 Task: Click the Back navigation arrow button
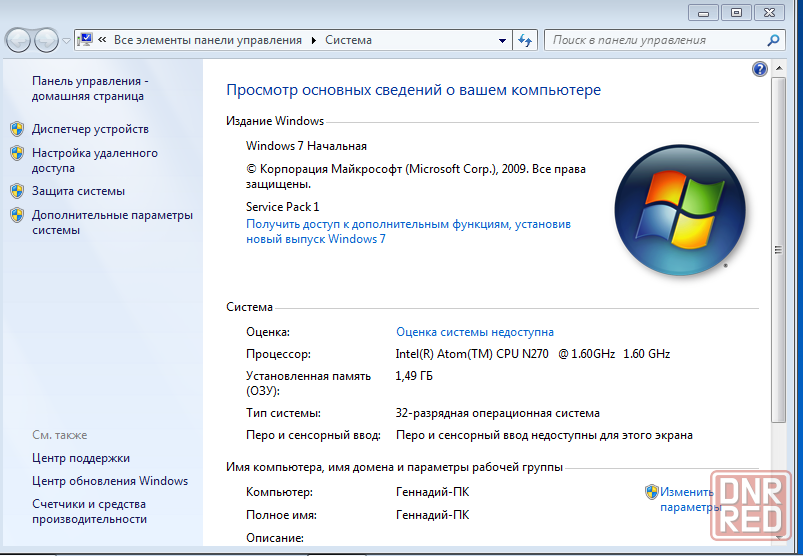18,40
